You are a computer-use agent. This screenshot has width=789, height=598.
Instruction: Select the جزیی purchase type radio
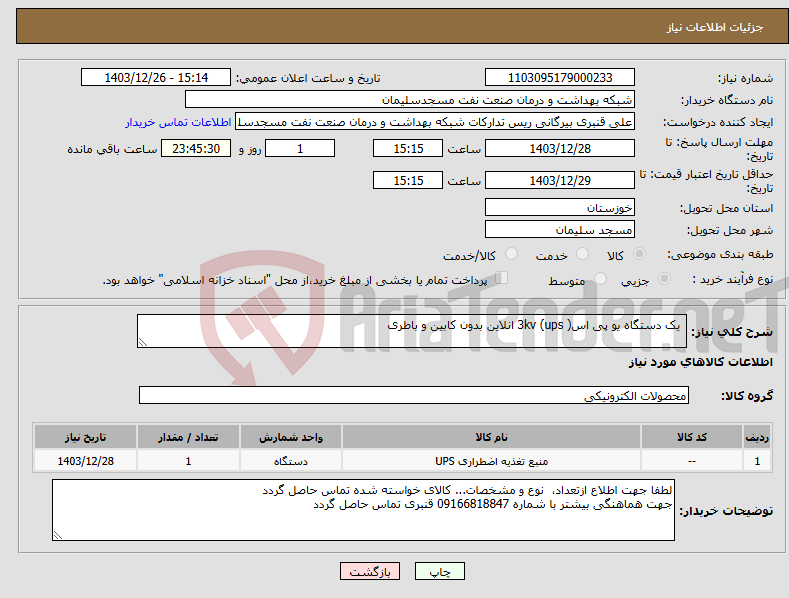[664, 279]
